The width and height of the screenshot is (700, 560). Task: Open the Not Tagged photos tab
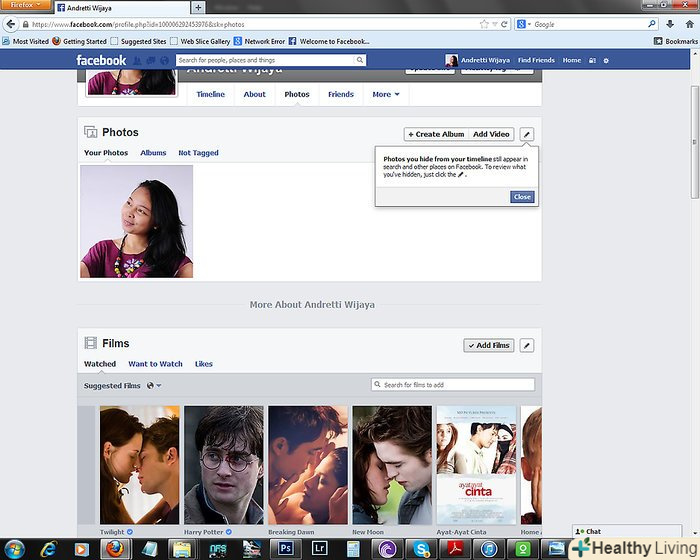pyautogui.click(x=198, y=153)
